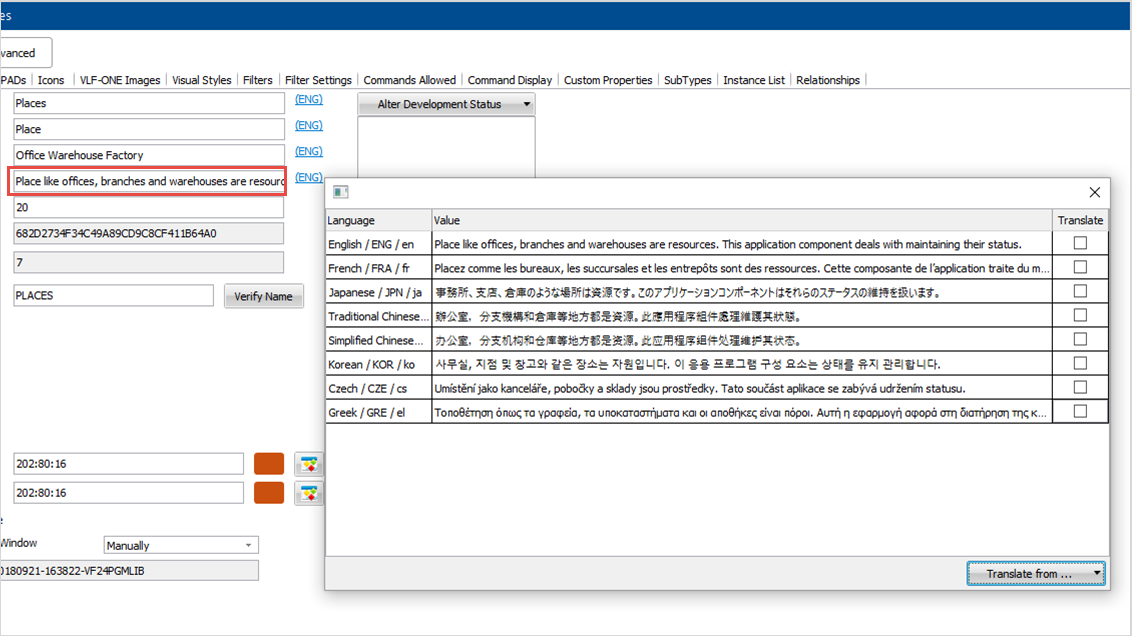Click the highlighted description field starting 'Place like offices'
Image resolution: width=1132 pixels, height=636 pixels.
pos(147,181)
